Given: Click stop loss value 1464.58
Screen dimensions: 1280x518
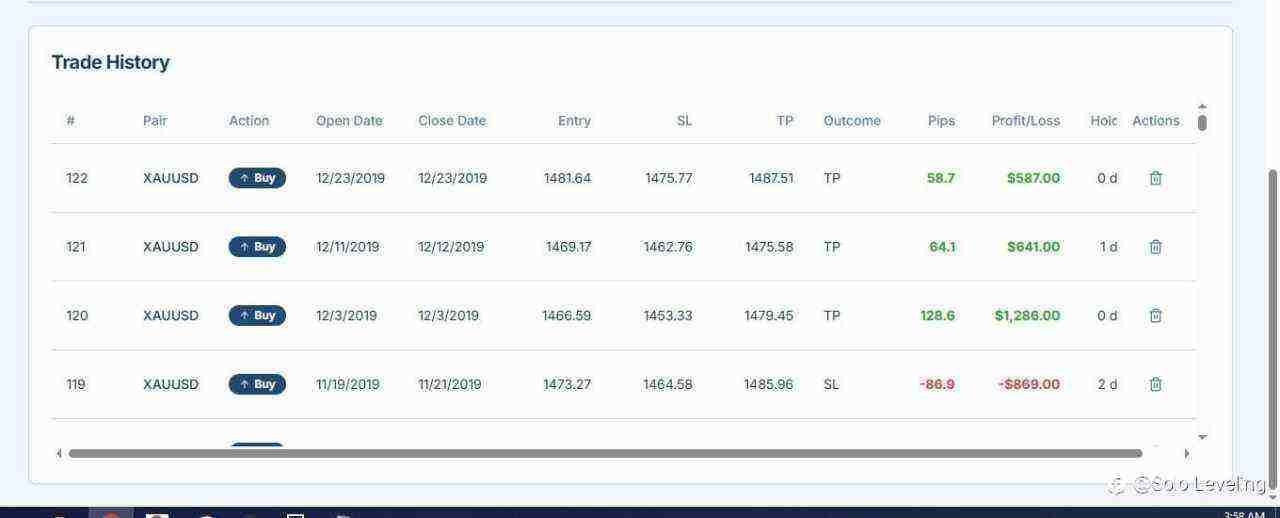Looking at the screenshot, I should point(668,384).
